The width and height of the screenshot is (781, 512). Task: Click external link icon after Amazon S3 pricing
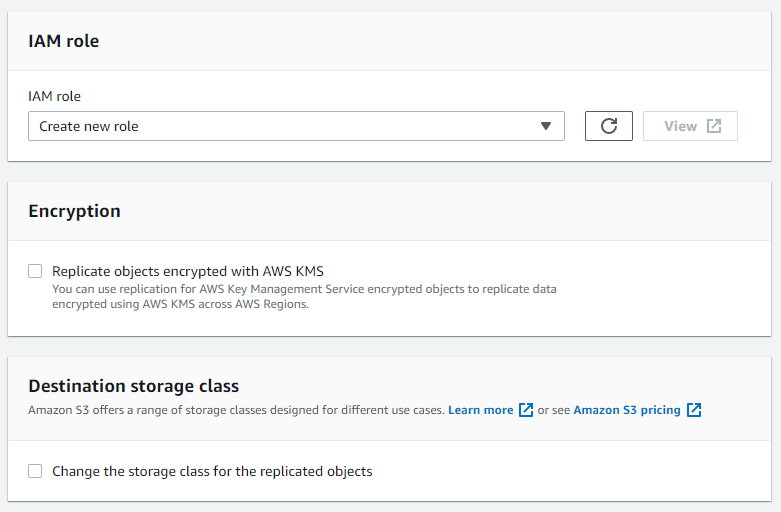[694, 410]
